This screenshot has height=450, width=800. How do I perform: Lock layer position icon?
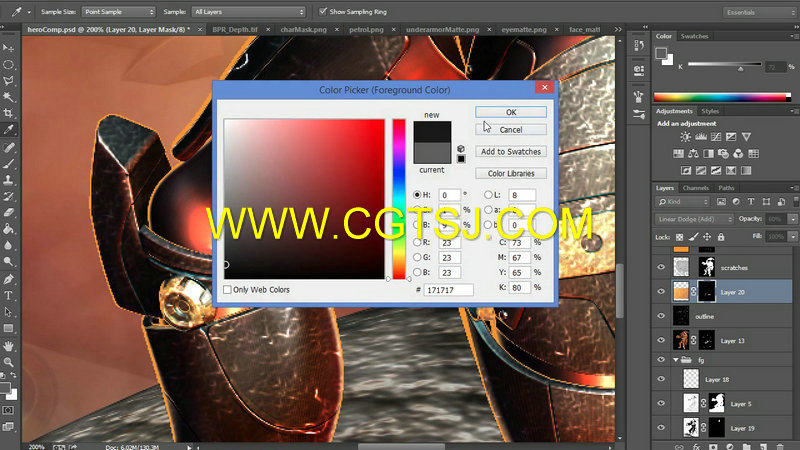pos(707,237)
